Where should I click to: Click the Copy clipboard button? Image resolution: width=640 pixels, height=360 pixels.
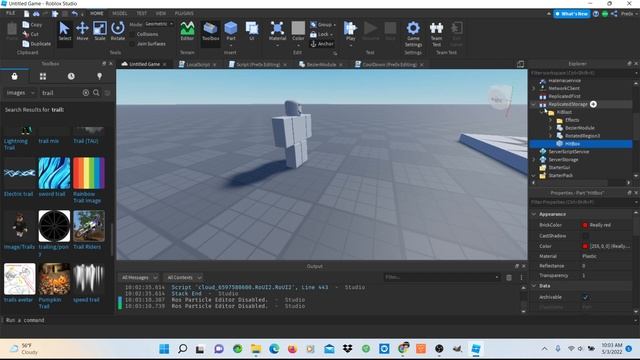[x=32, y=24]
